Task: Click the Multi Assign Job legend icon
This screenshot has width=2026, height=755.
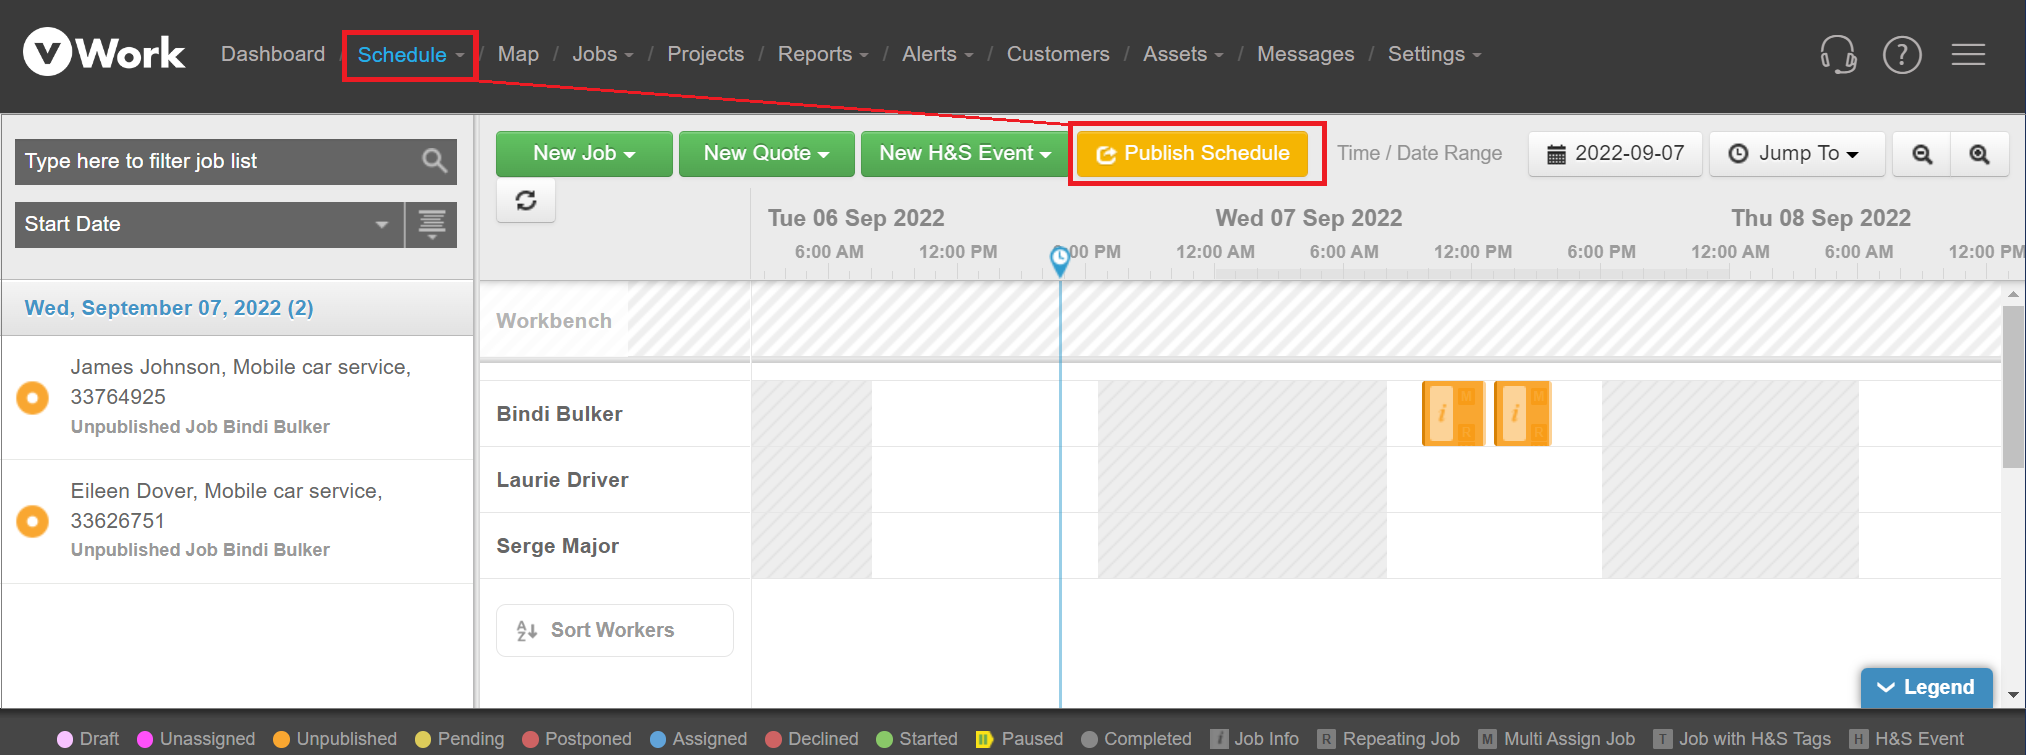Action: 1488,739
